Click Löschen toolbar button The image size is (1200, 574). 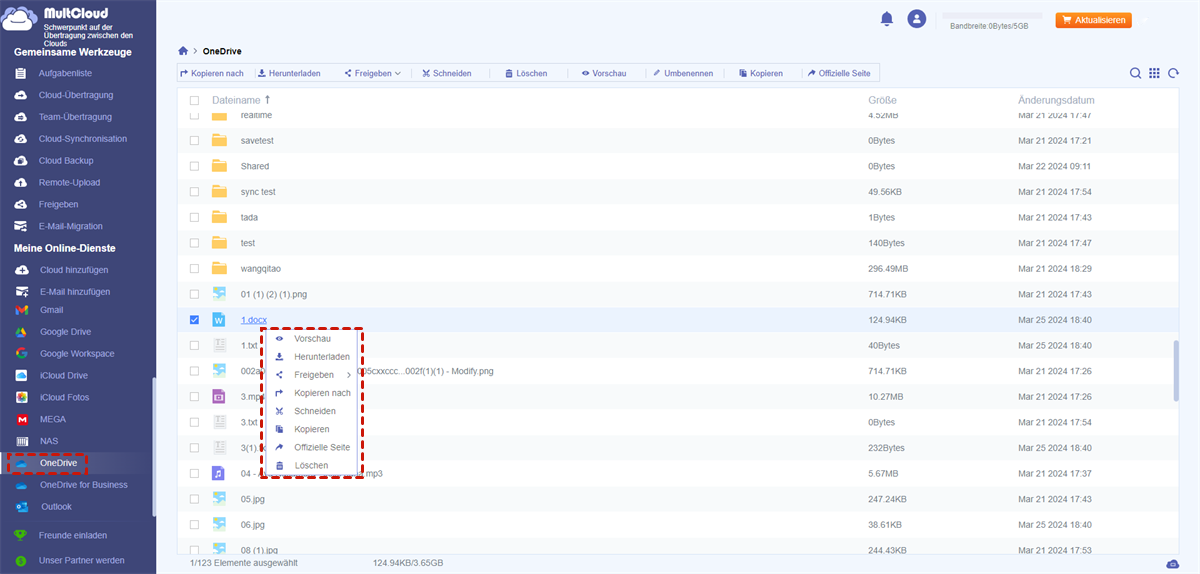point(526,73)
